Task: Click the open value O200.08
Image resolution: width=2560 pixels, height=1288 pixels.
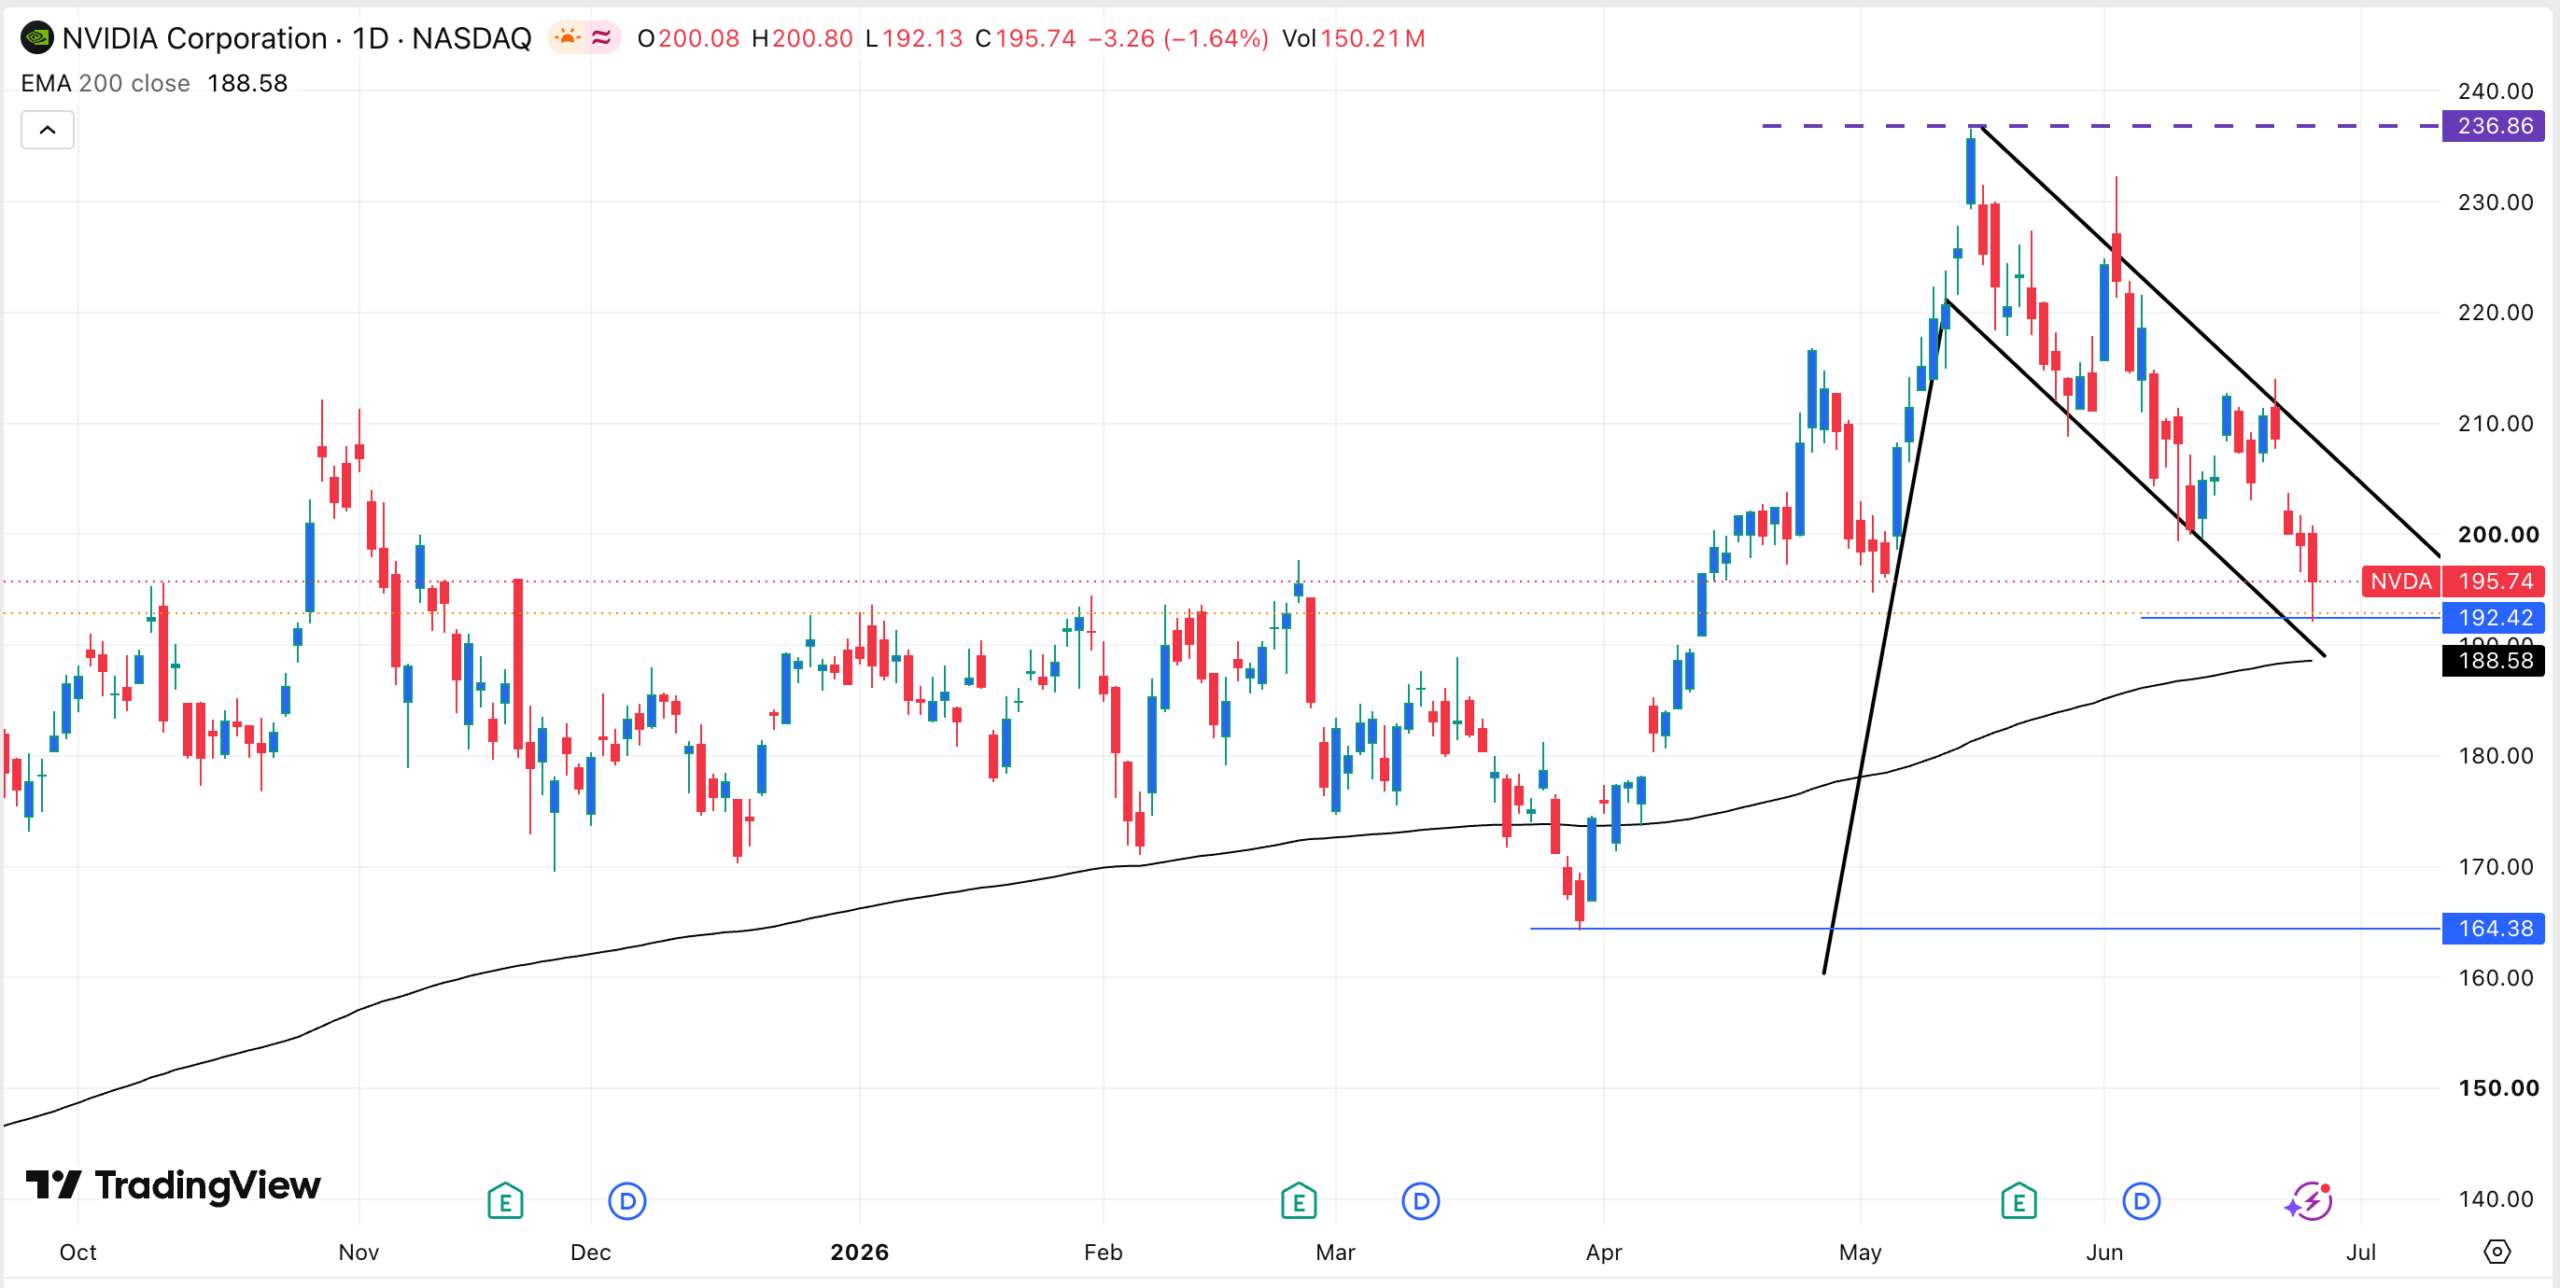Action: [688, 38]
